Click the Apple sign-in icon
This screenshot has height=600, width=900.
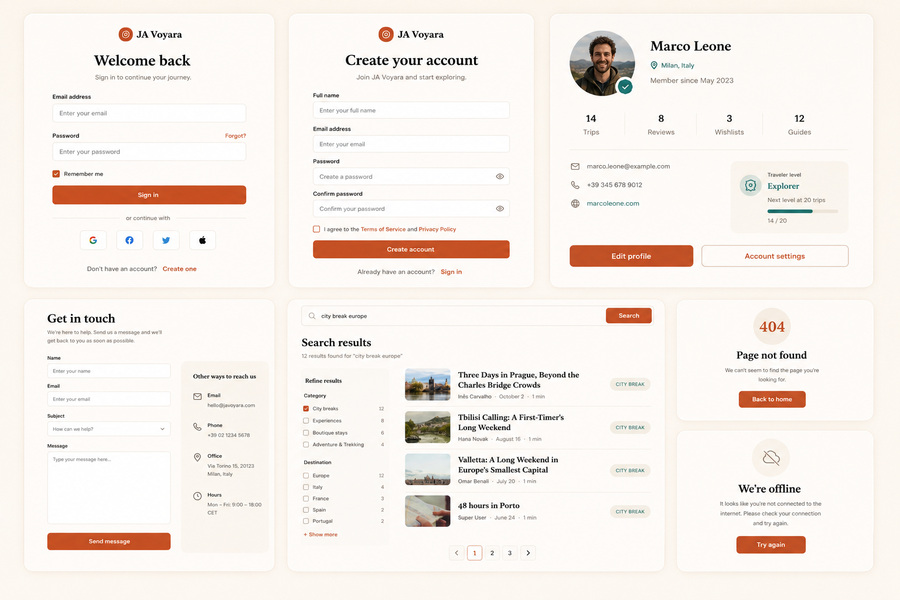tap(203, 240)
